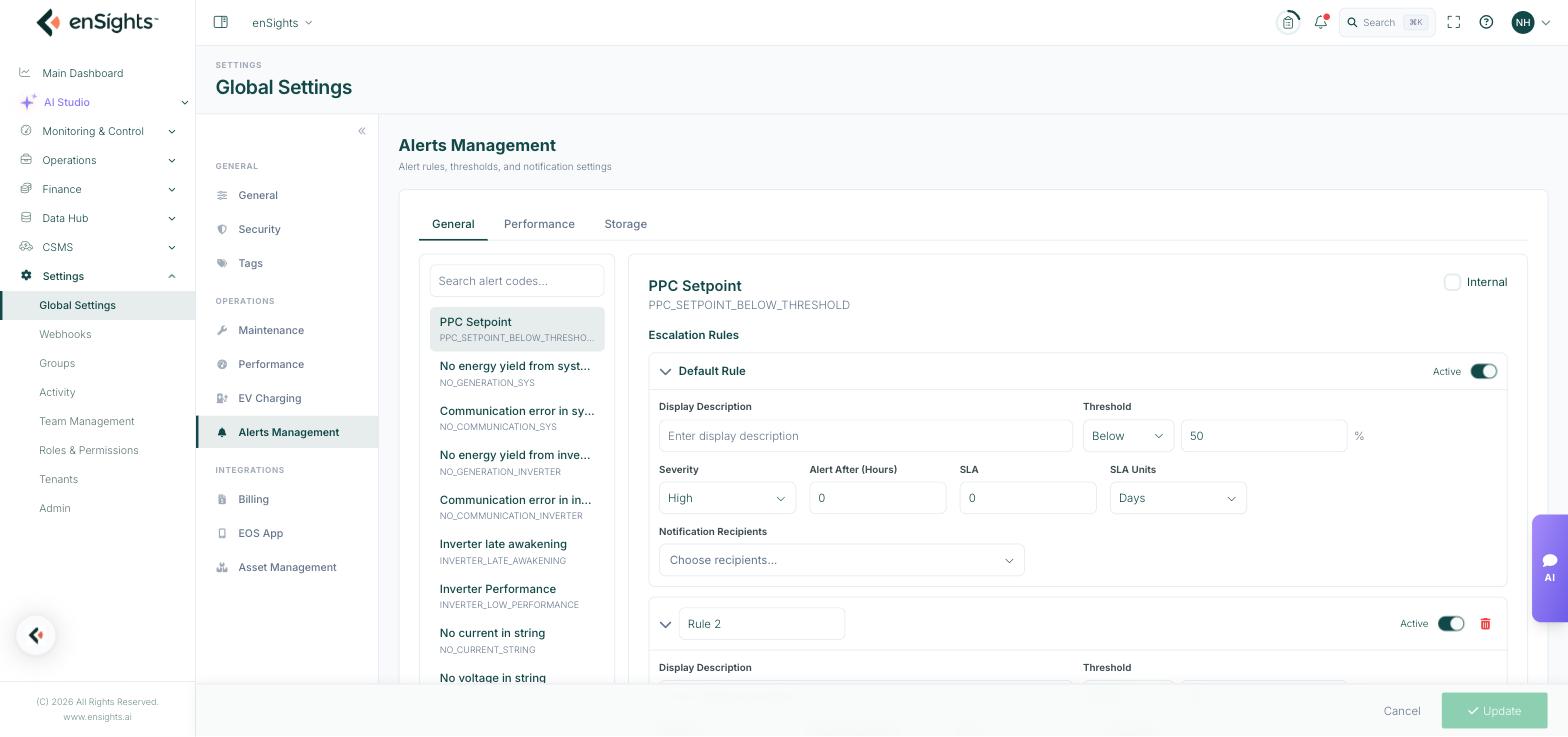Toggle Rule 2 Active switch
This screenshot has height=737, width=1568.
[x=1451, y=624]
